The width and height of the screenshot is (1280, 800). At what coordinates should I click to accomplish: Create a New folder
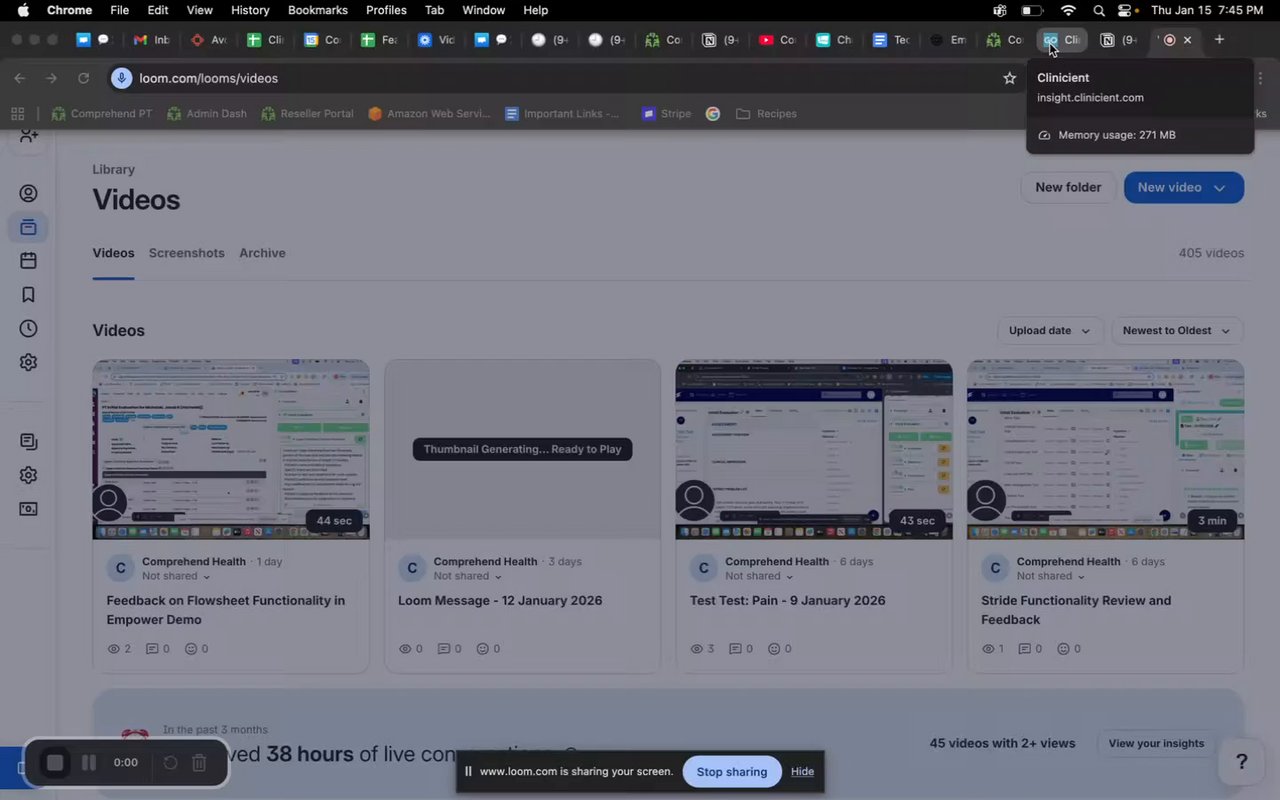1068,187
